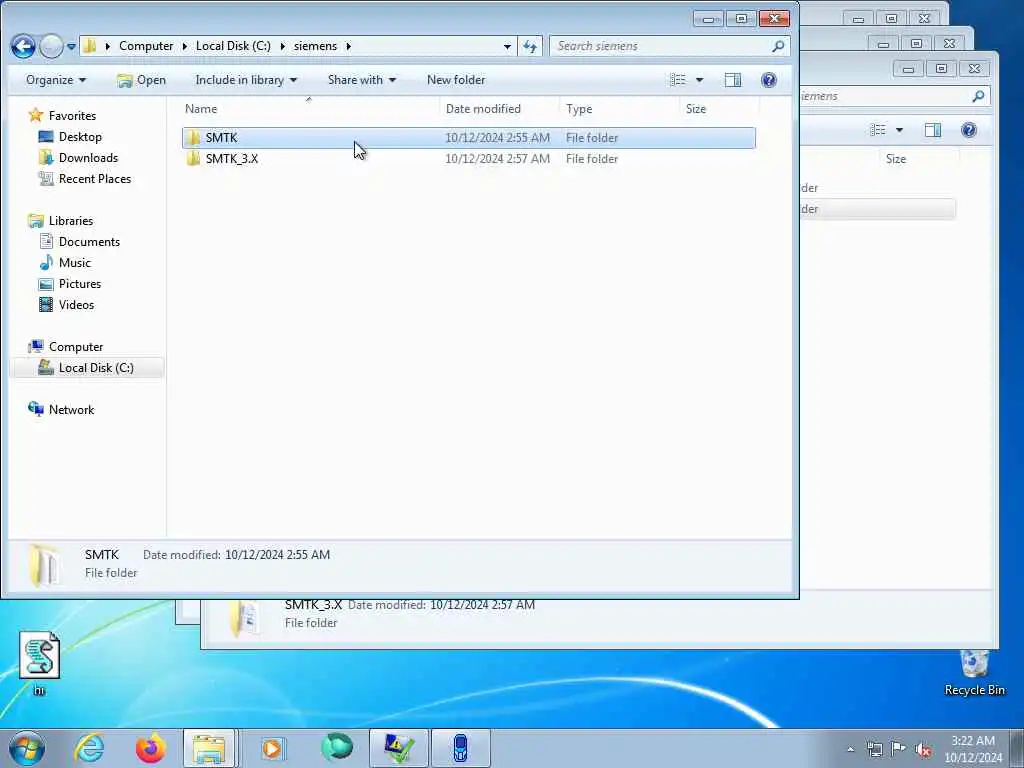The image size is (1024, 768).
Task: Show hidden tray icons arrow
Action: (x=850, y=750)
